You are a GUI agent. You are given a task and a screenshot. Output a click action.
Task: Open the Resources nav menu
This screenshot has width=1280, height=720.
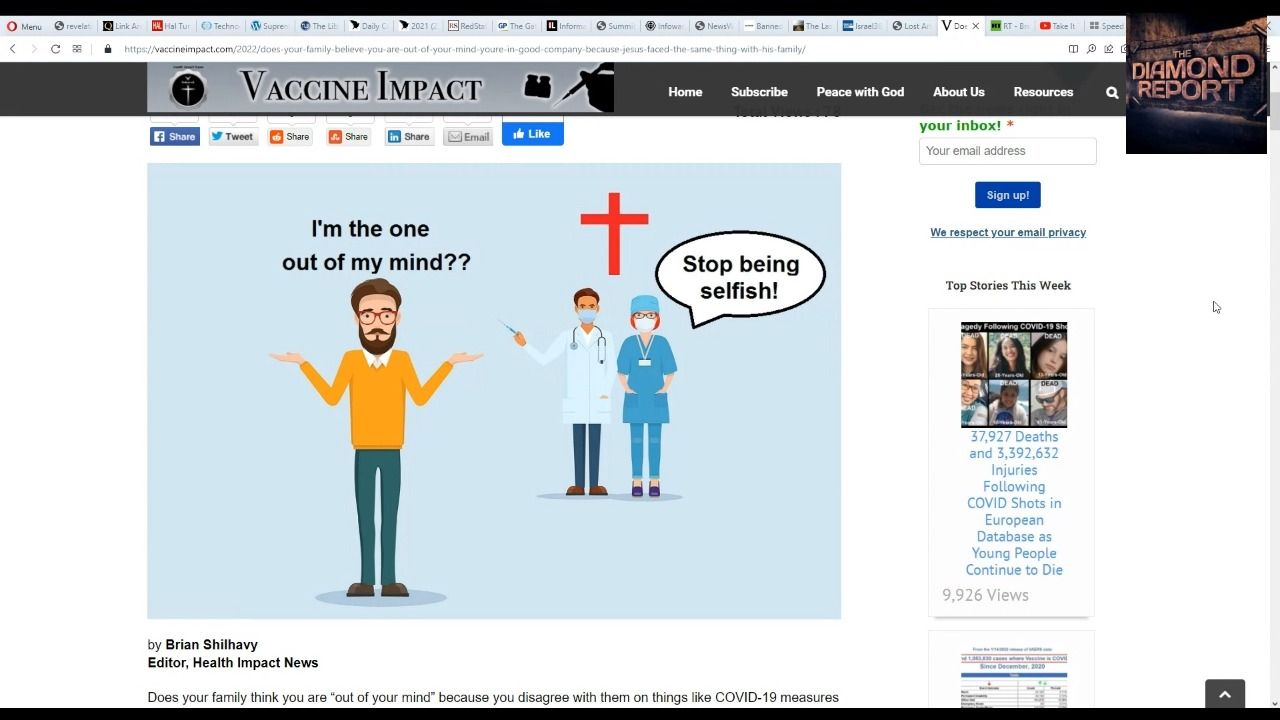coord(1043,92)
